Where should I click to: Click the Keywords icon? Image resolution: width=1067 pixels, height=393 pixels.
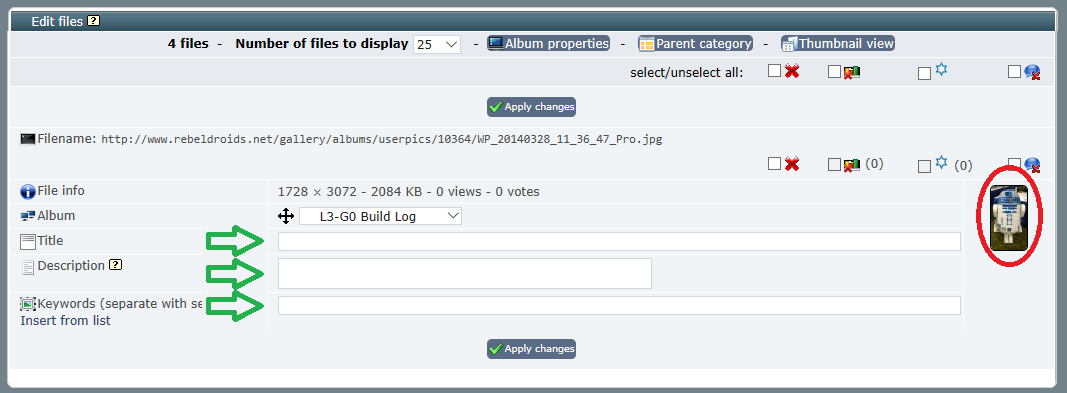28,305
